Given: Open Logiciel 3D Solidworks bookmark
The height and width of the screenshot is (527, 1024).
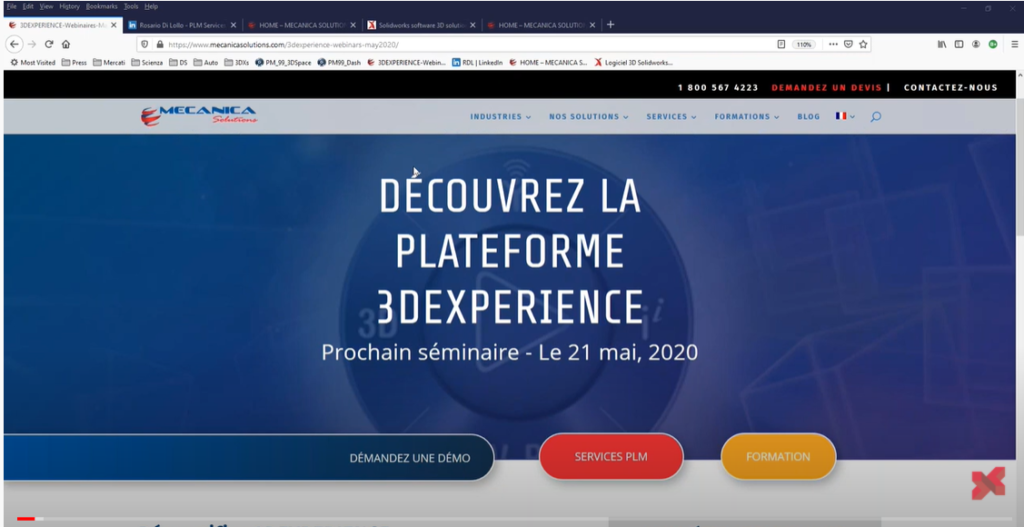Looking at the screenshot, I should pos(633,63).
